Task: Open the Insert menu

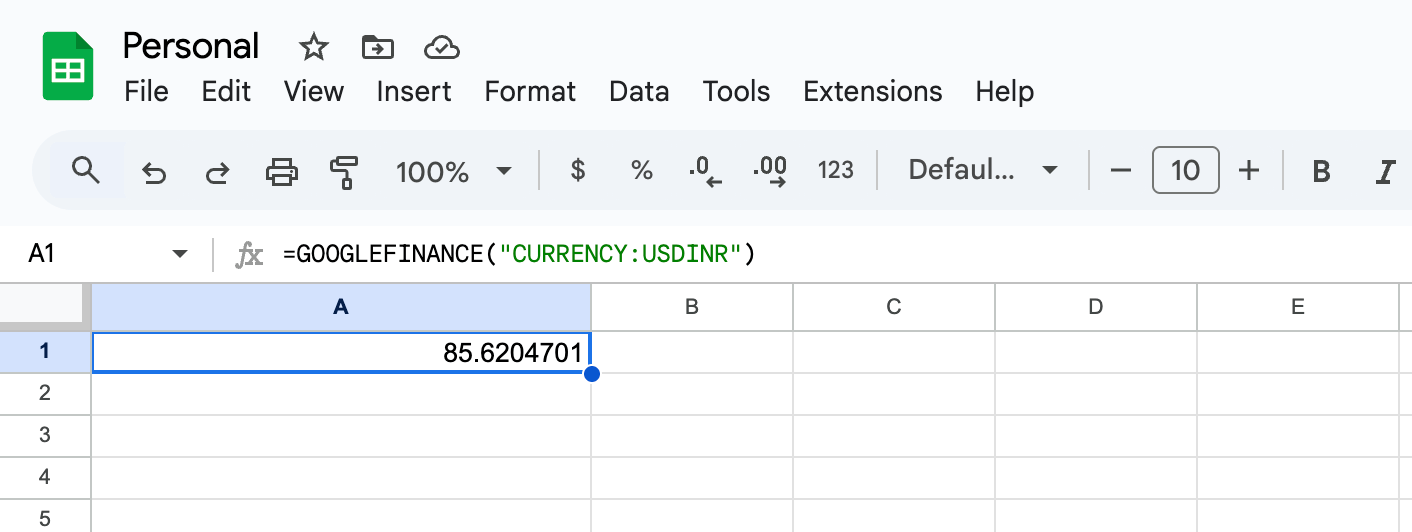Action: [x=414, y=92]
